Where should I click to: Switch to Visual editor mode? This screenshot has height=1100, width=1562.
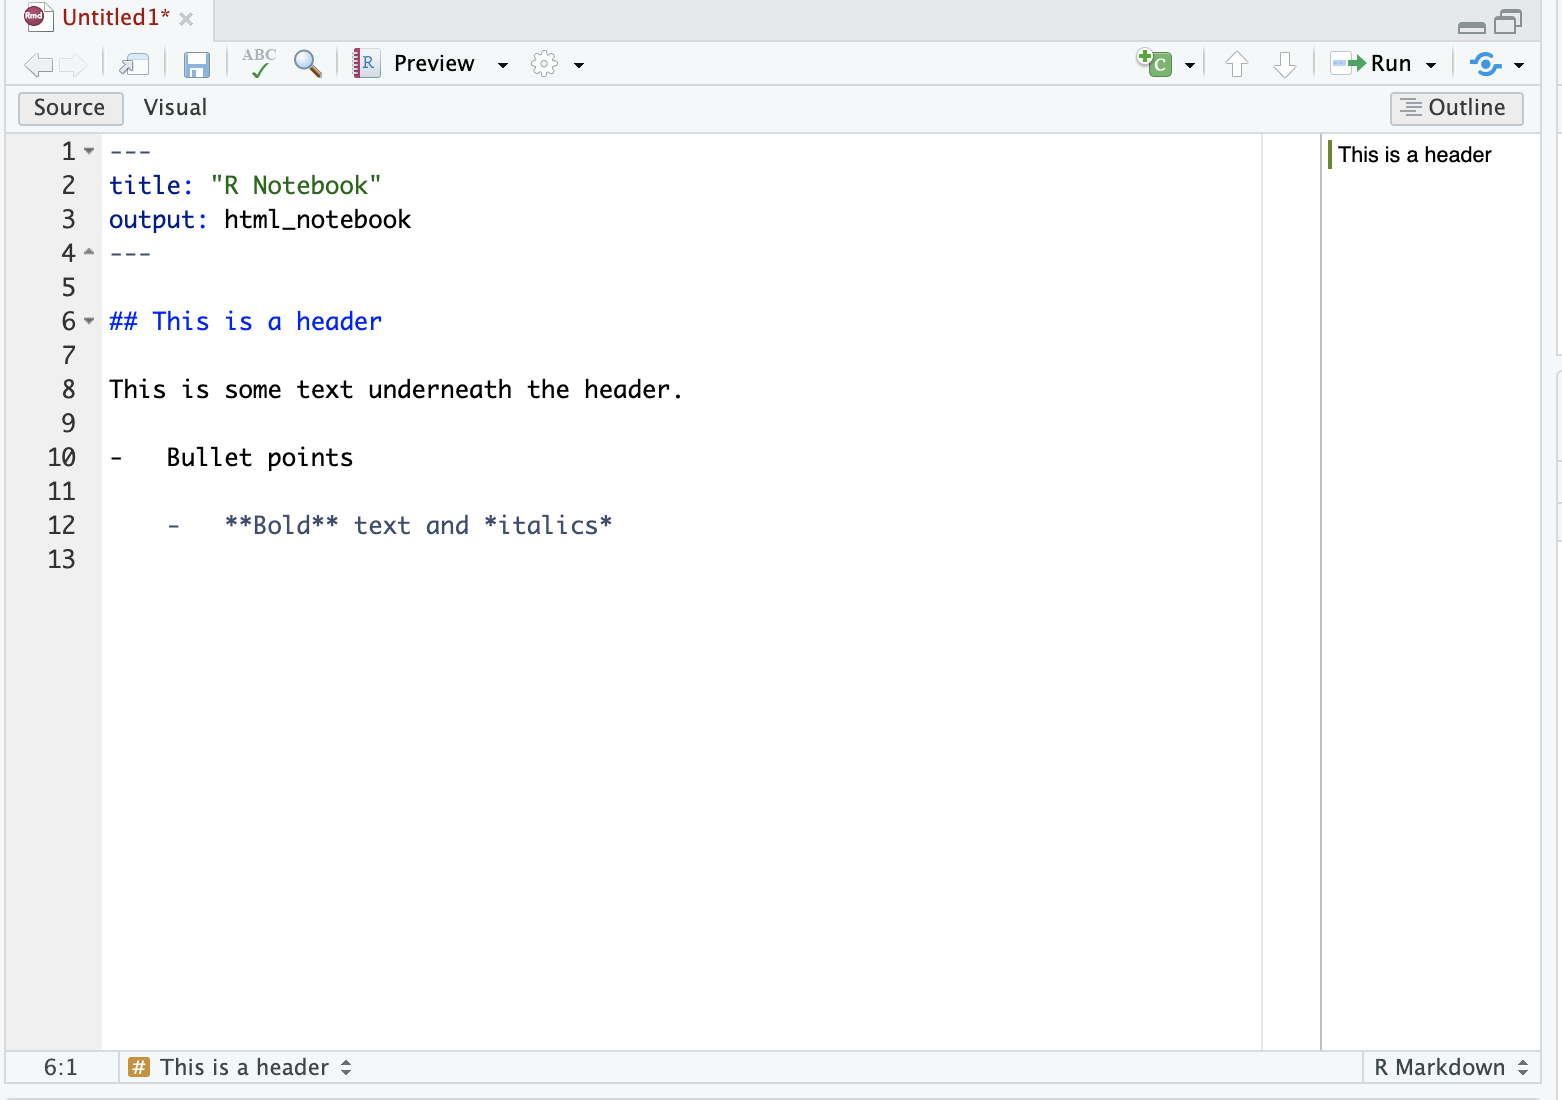(175, 108)
